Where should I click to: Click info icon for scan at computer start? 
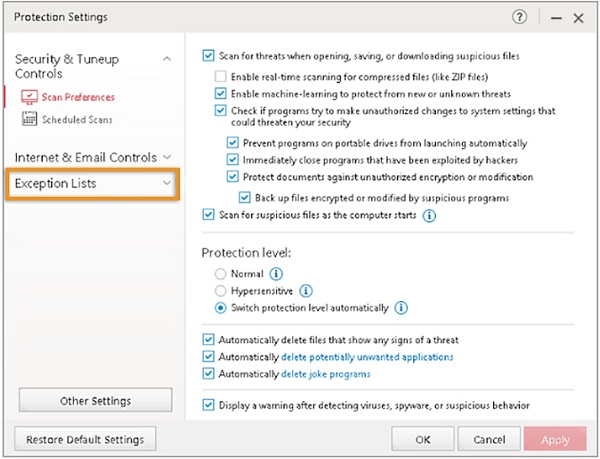pos(430,214)
